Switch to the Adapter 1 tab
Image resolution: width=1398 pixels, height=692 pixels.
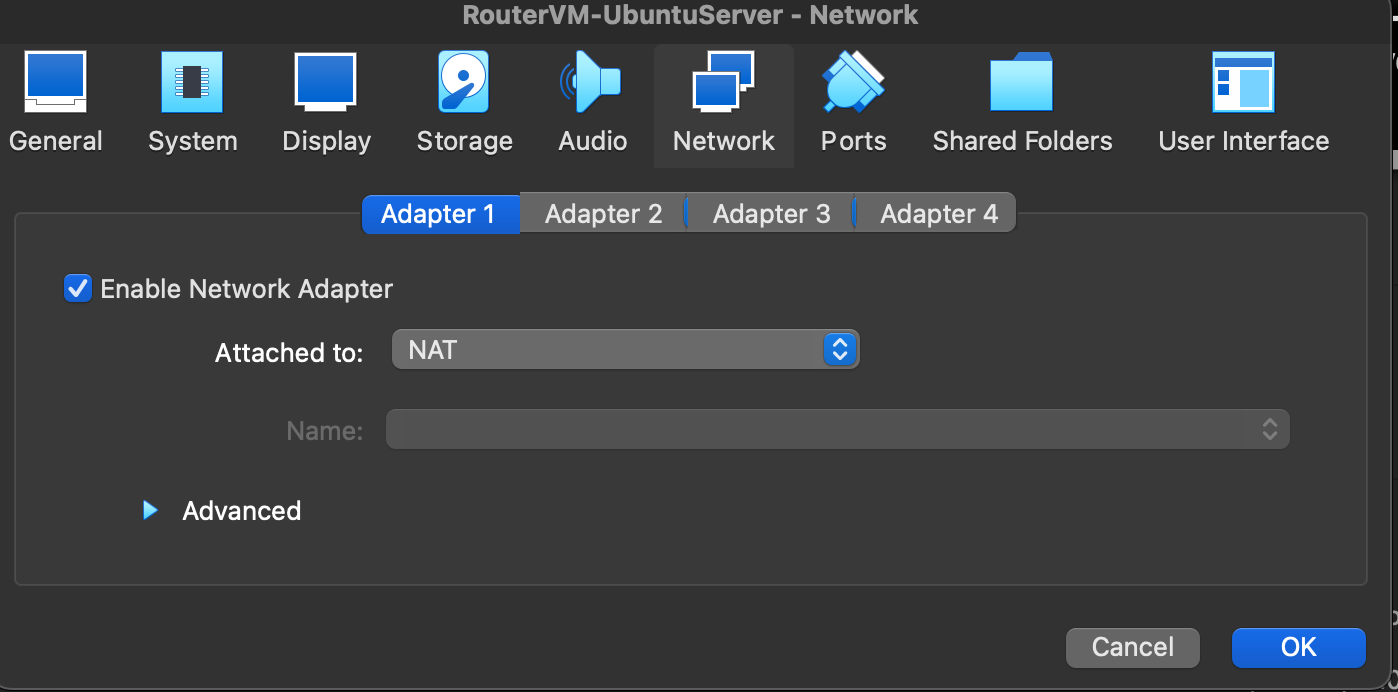(x=440, y=214)
